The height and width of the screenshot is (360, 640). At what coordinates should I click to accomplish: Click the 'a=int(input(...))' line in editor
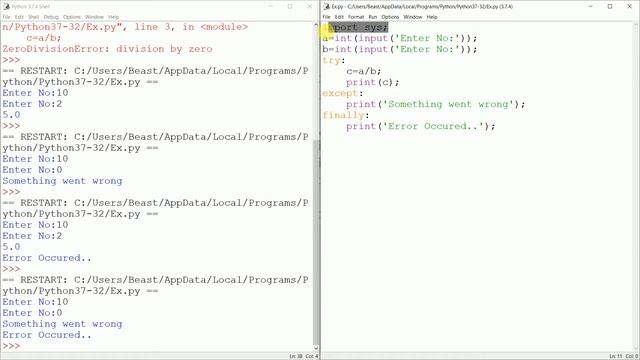(400, 38)
